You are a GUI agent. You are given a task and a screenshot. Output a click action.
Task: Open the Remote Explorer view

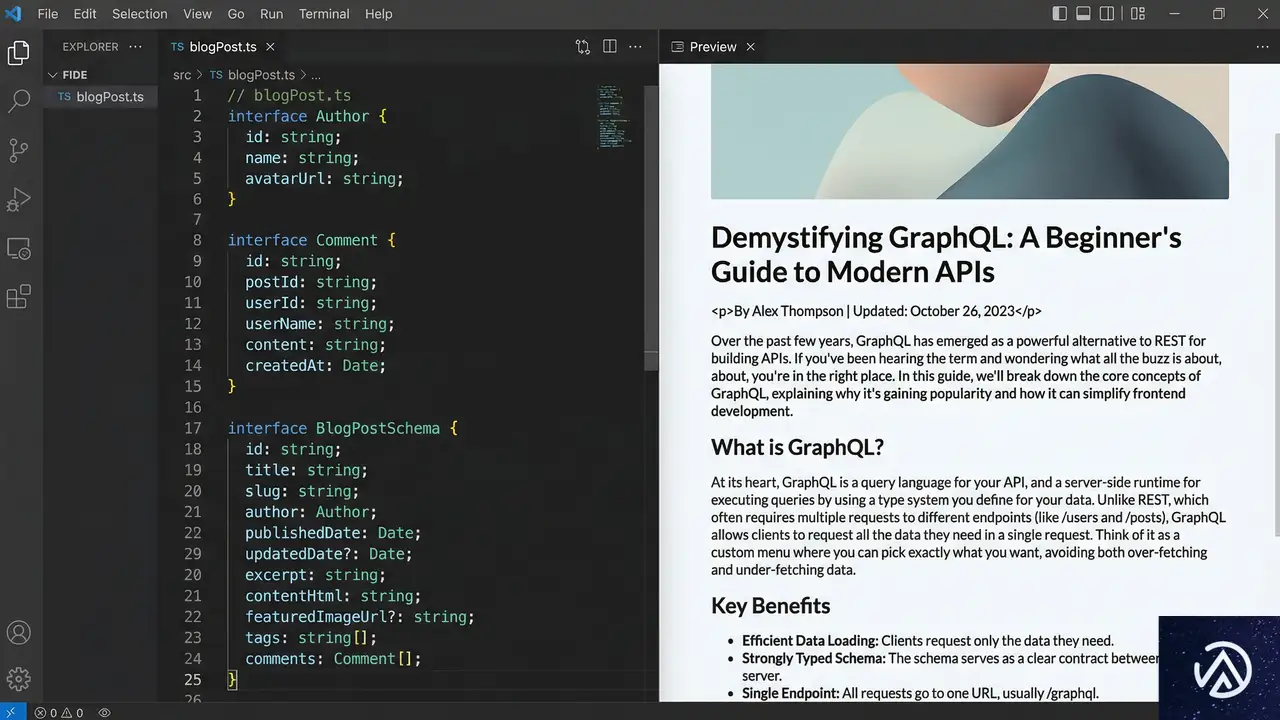(x=19, y=248)
